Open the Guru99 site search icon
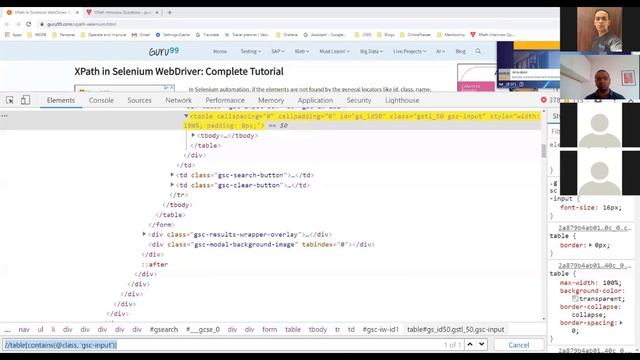 point(478,51)
